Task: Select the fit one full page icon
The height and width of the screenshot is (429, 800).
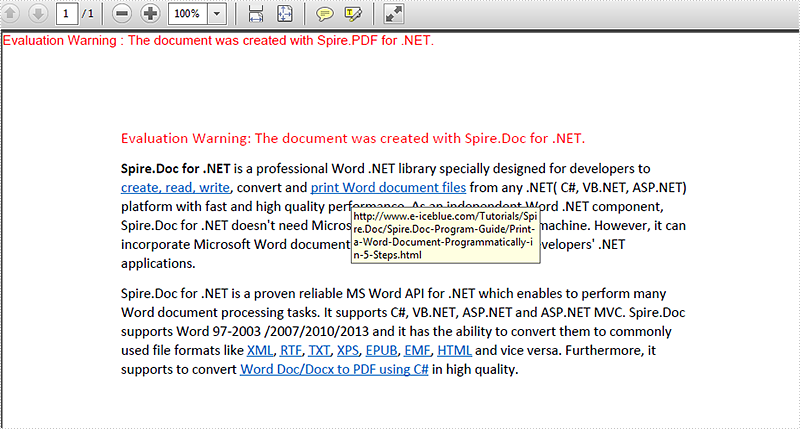Action: click(284, 14)
